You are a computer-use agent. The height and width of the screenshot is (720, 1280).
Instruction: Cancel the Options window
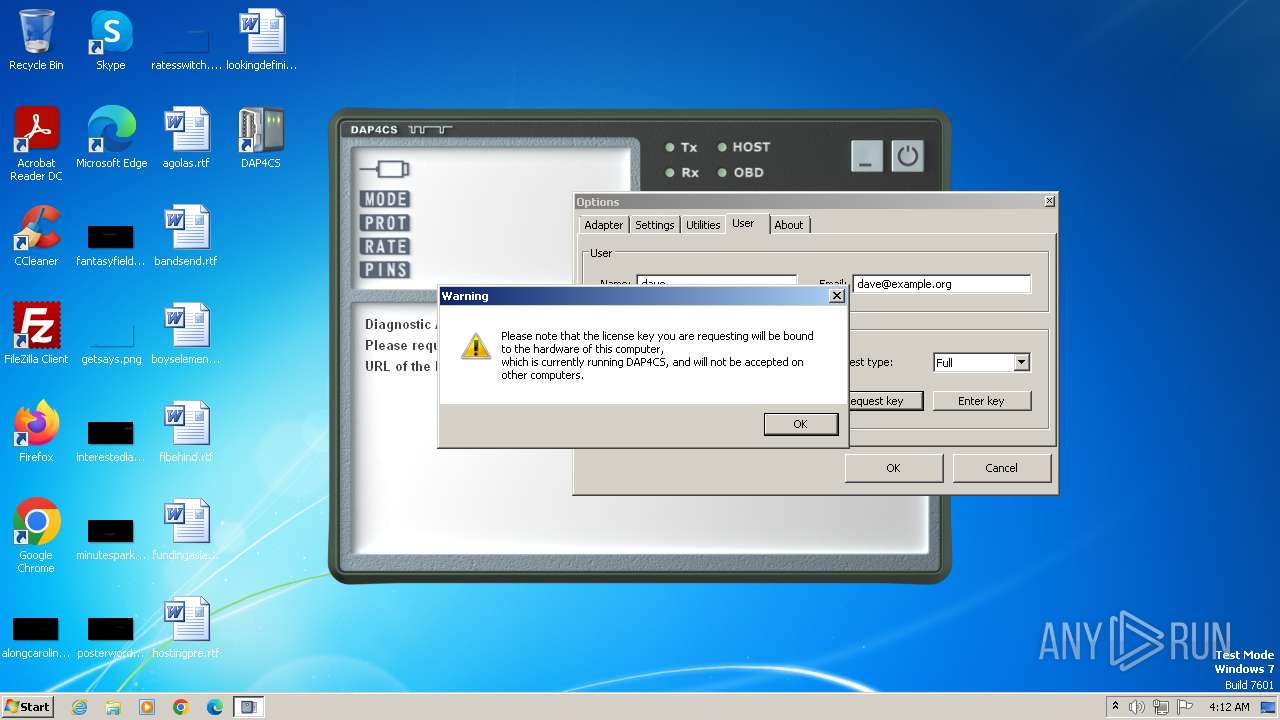coord(1001,468)
